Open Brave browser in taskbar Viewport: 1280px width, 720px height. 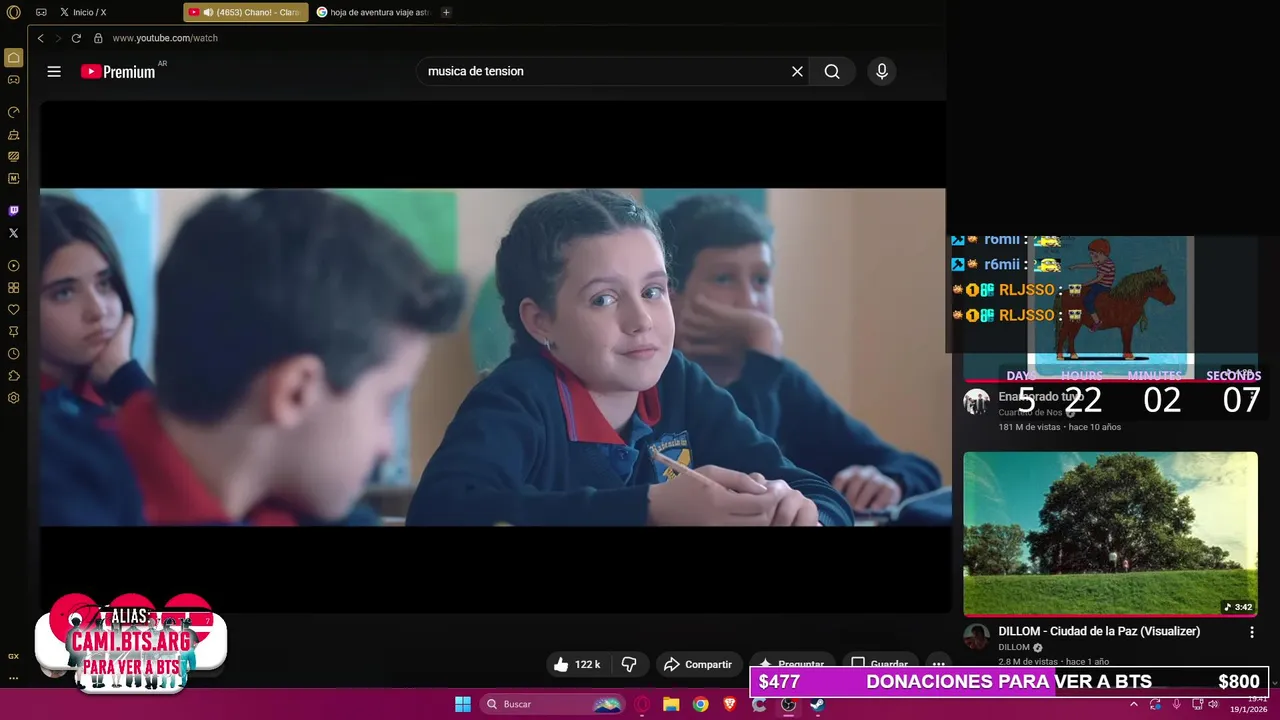point(729,704)
